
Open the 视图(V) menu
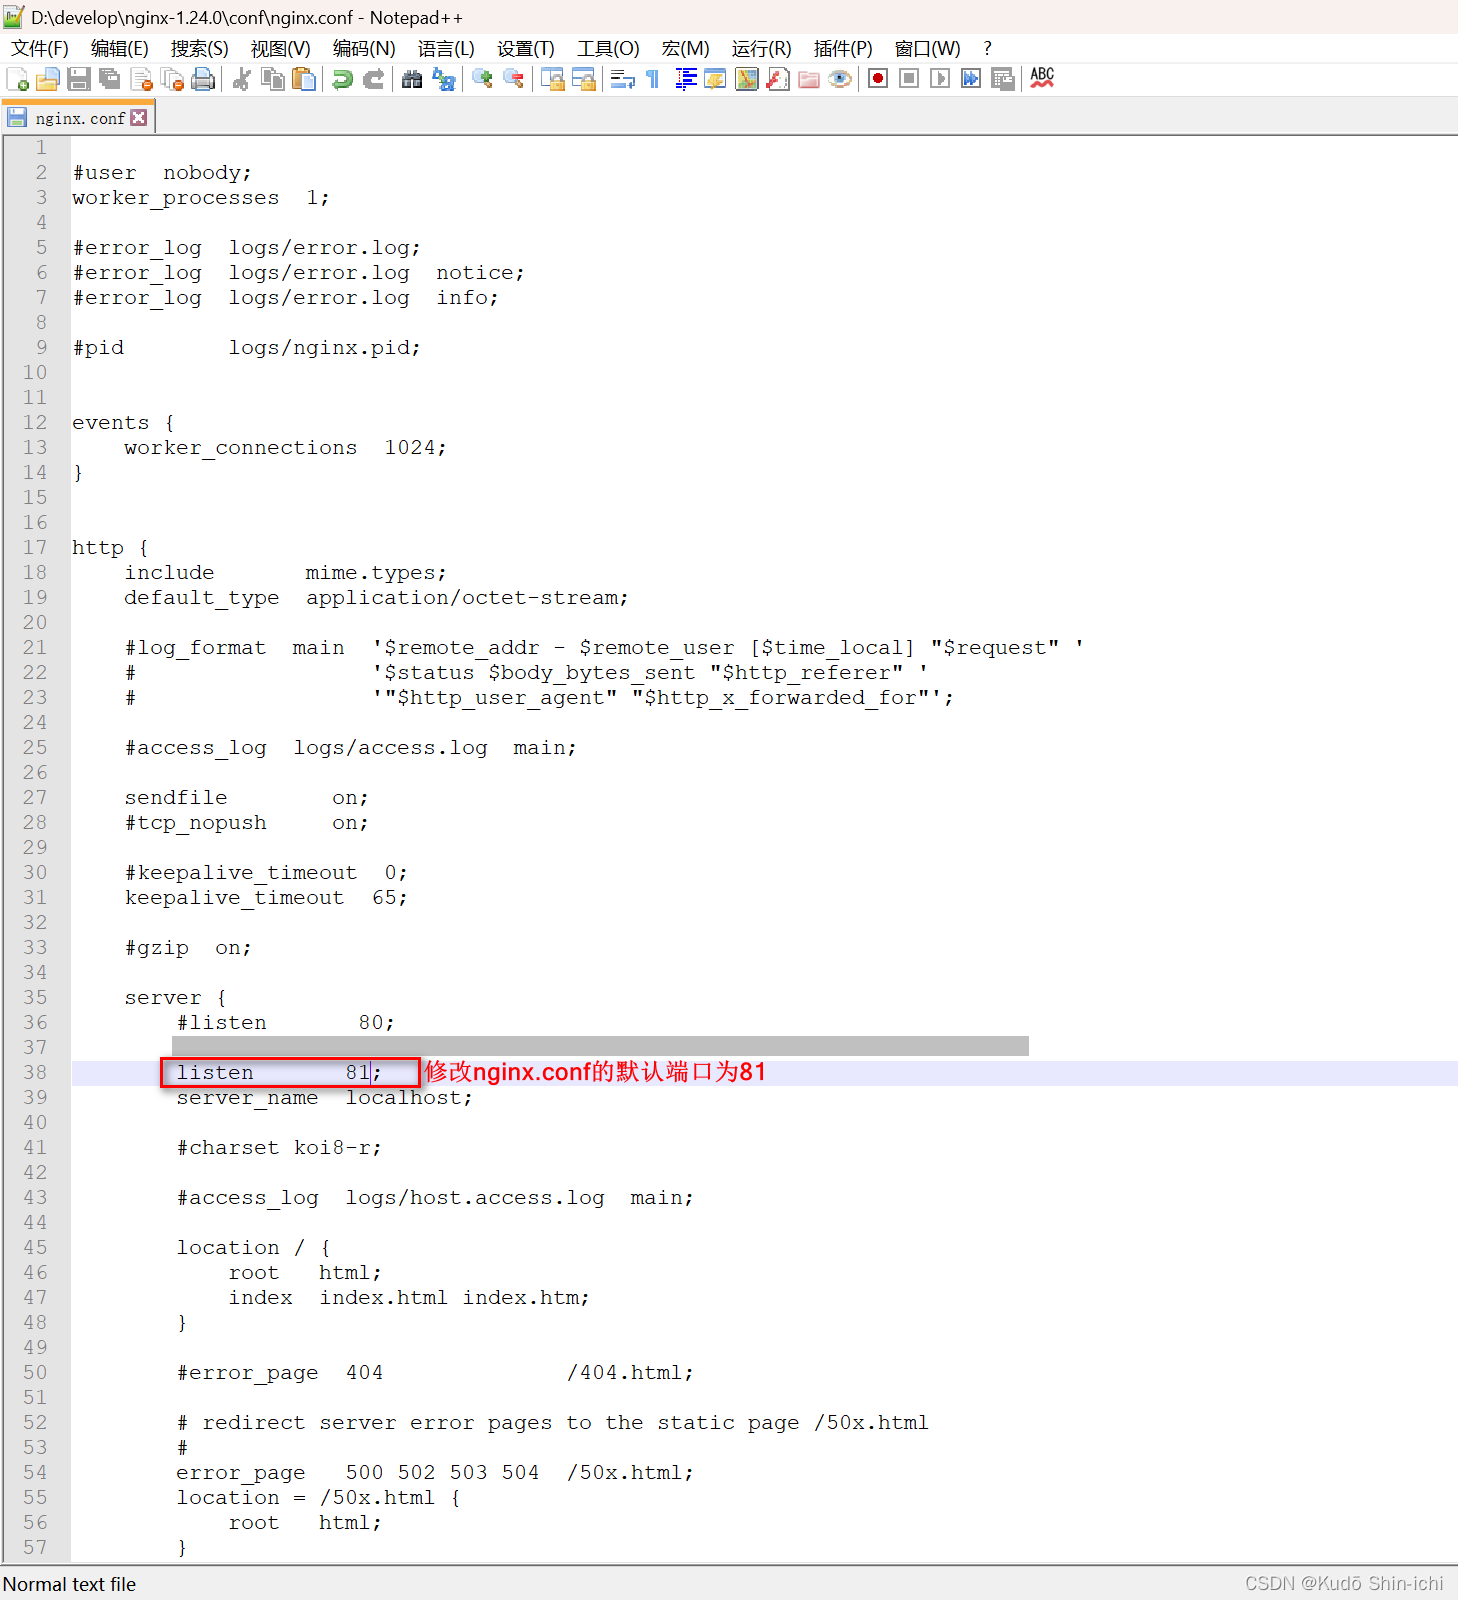tap(281, 49)
